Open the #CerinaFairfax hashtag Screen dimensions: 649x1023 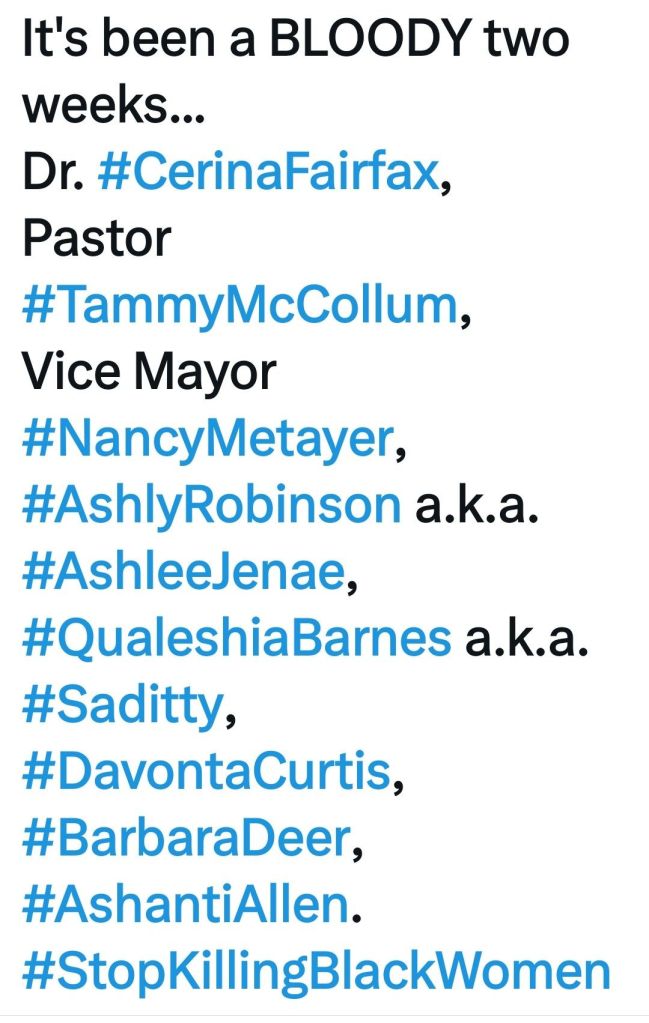click(x=268, y=173)
